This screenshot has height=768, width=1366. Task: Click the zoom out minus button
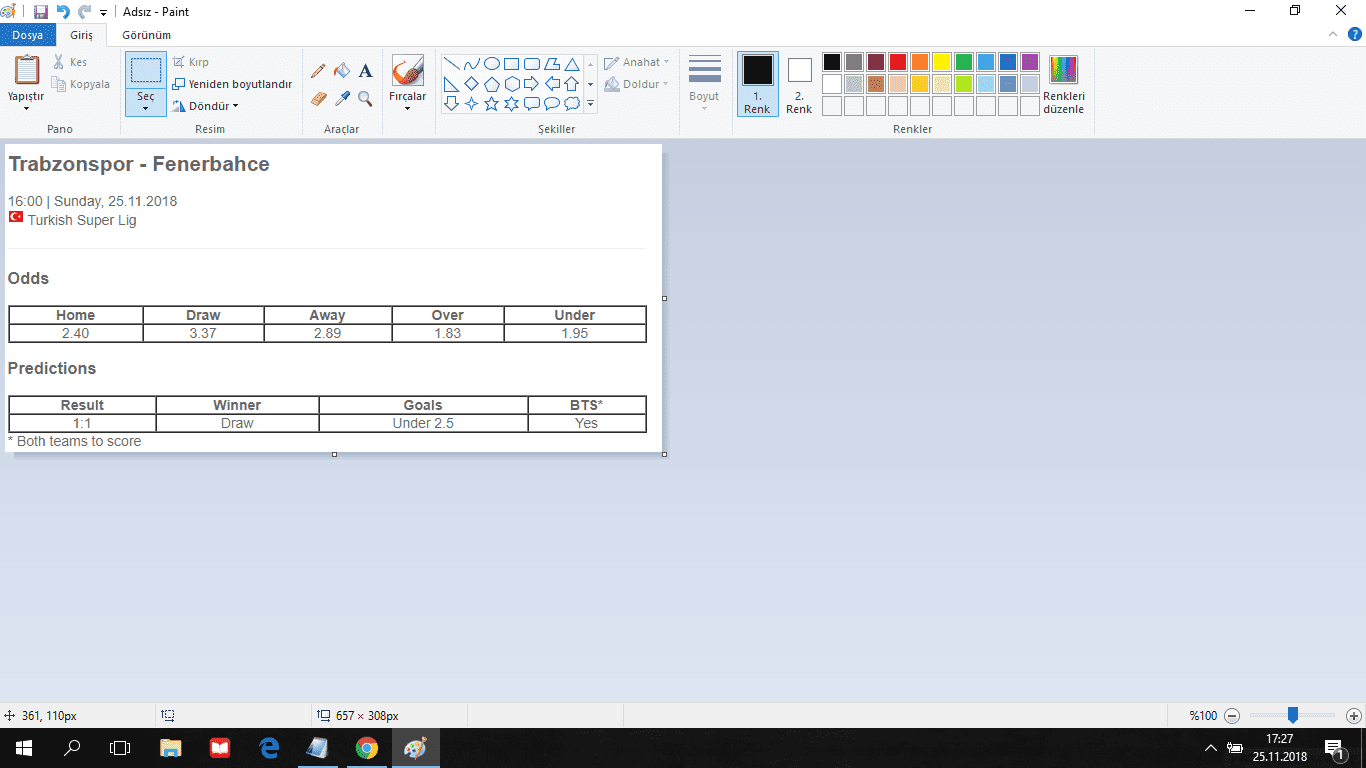(x=1232, y=716)
